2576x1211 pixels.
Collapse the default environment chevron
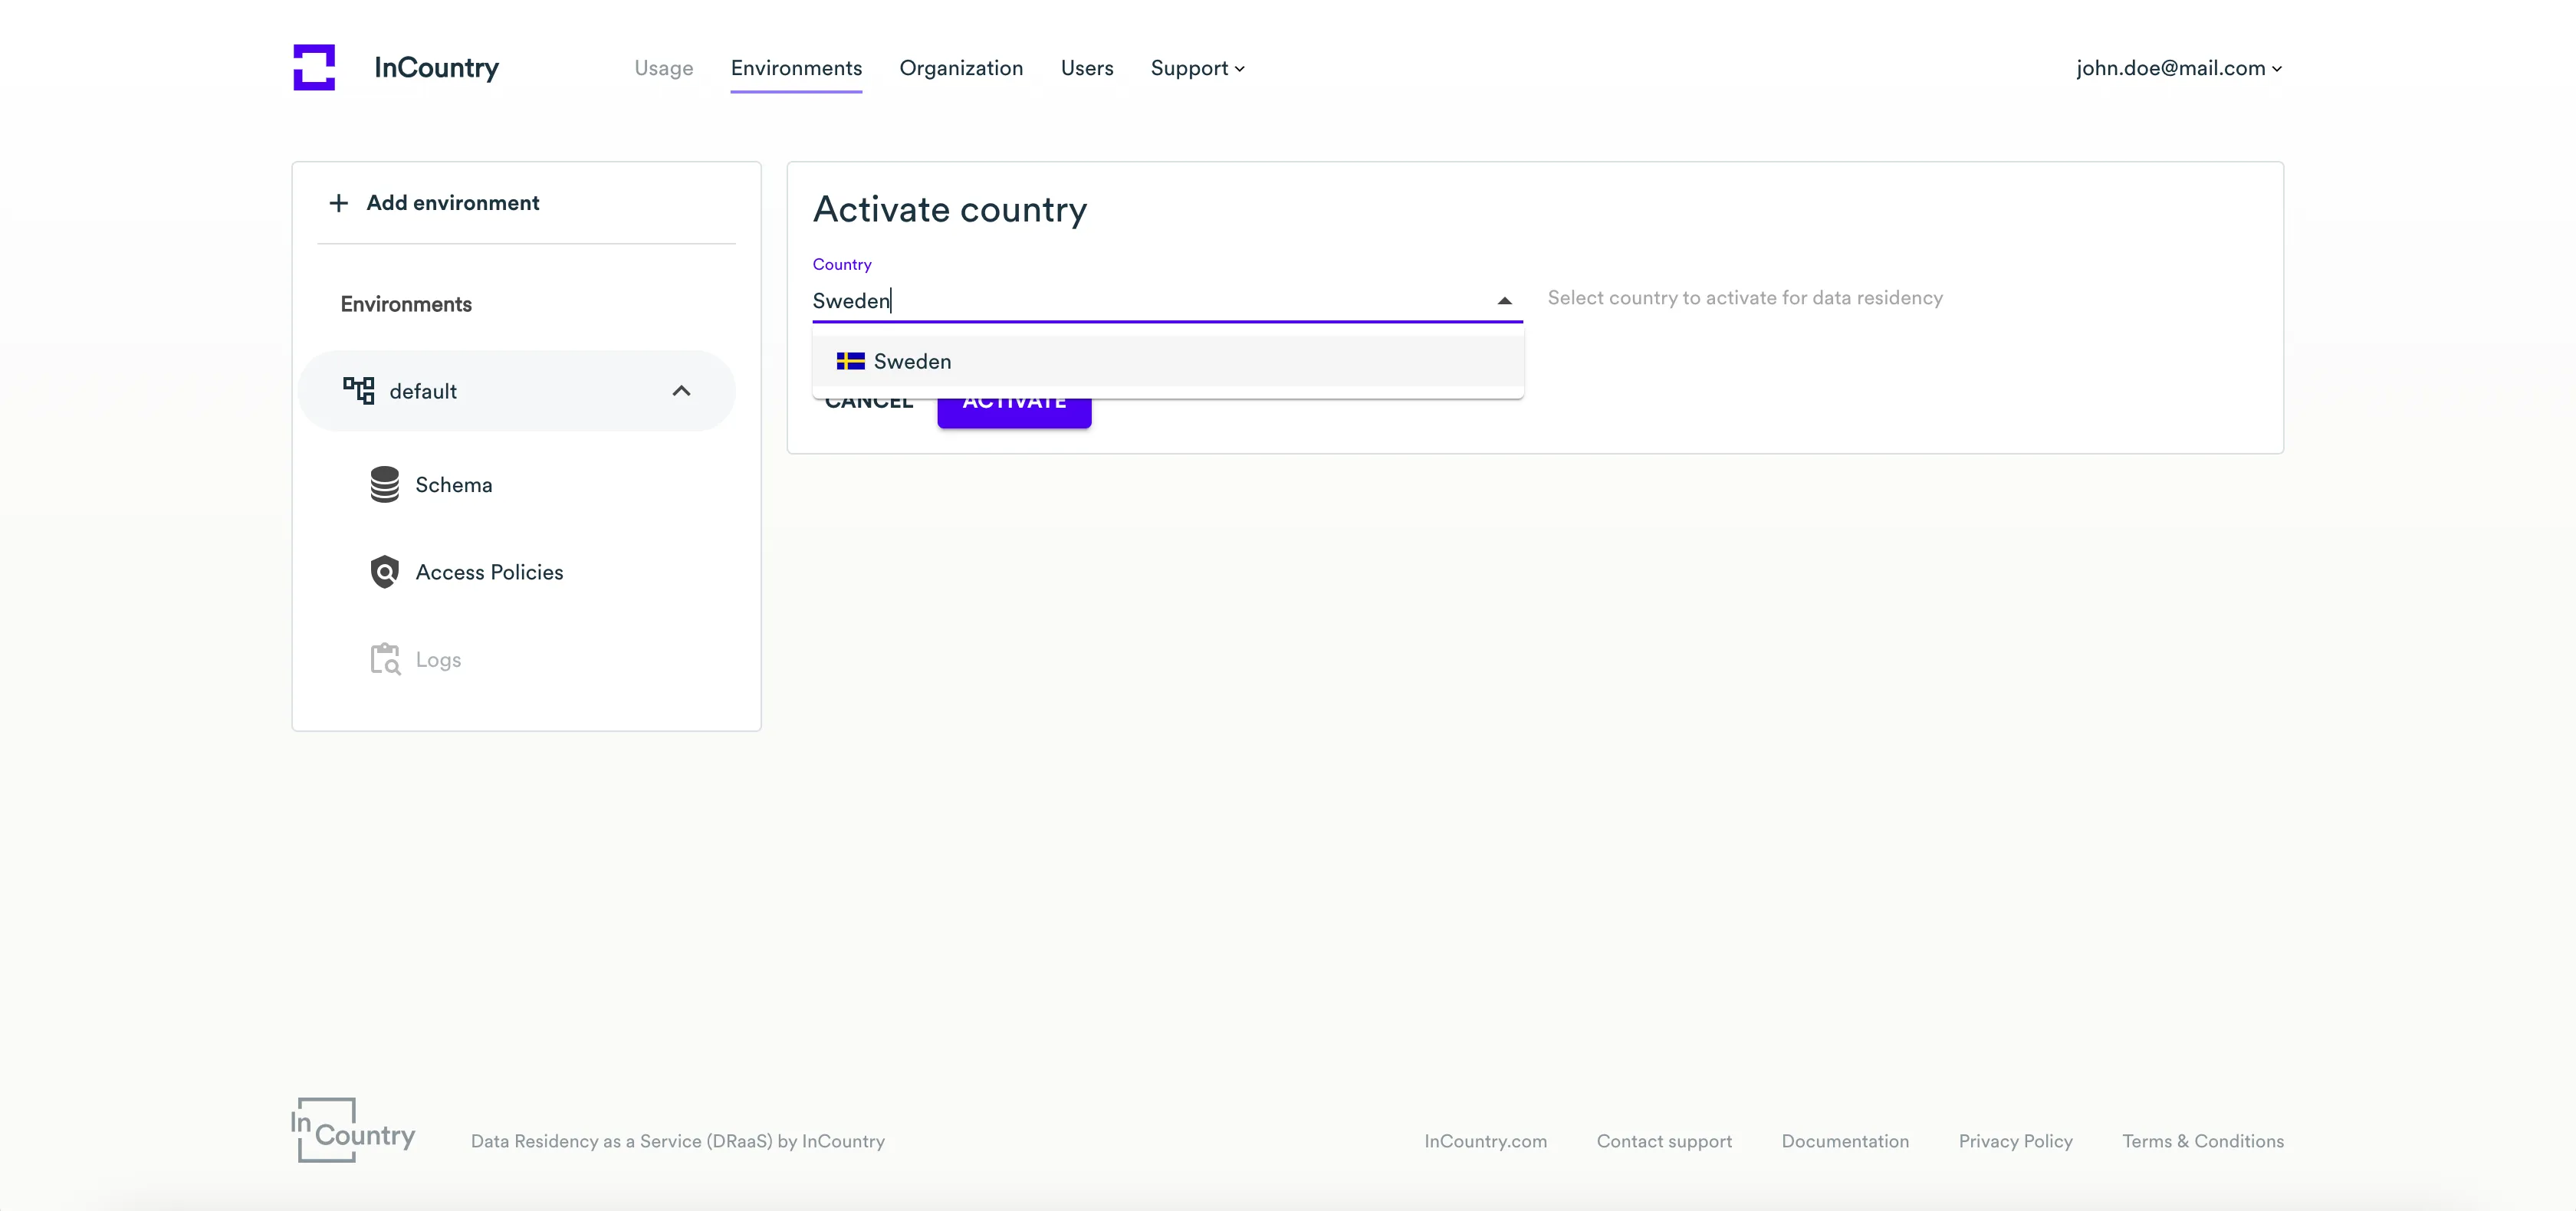[681, 391]
